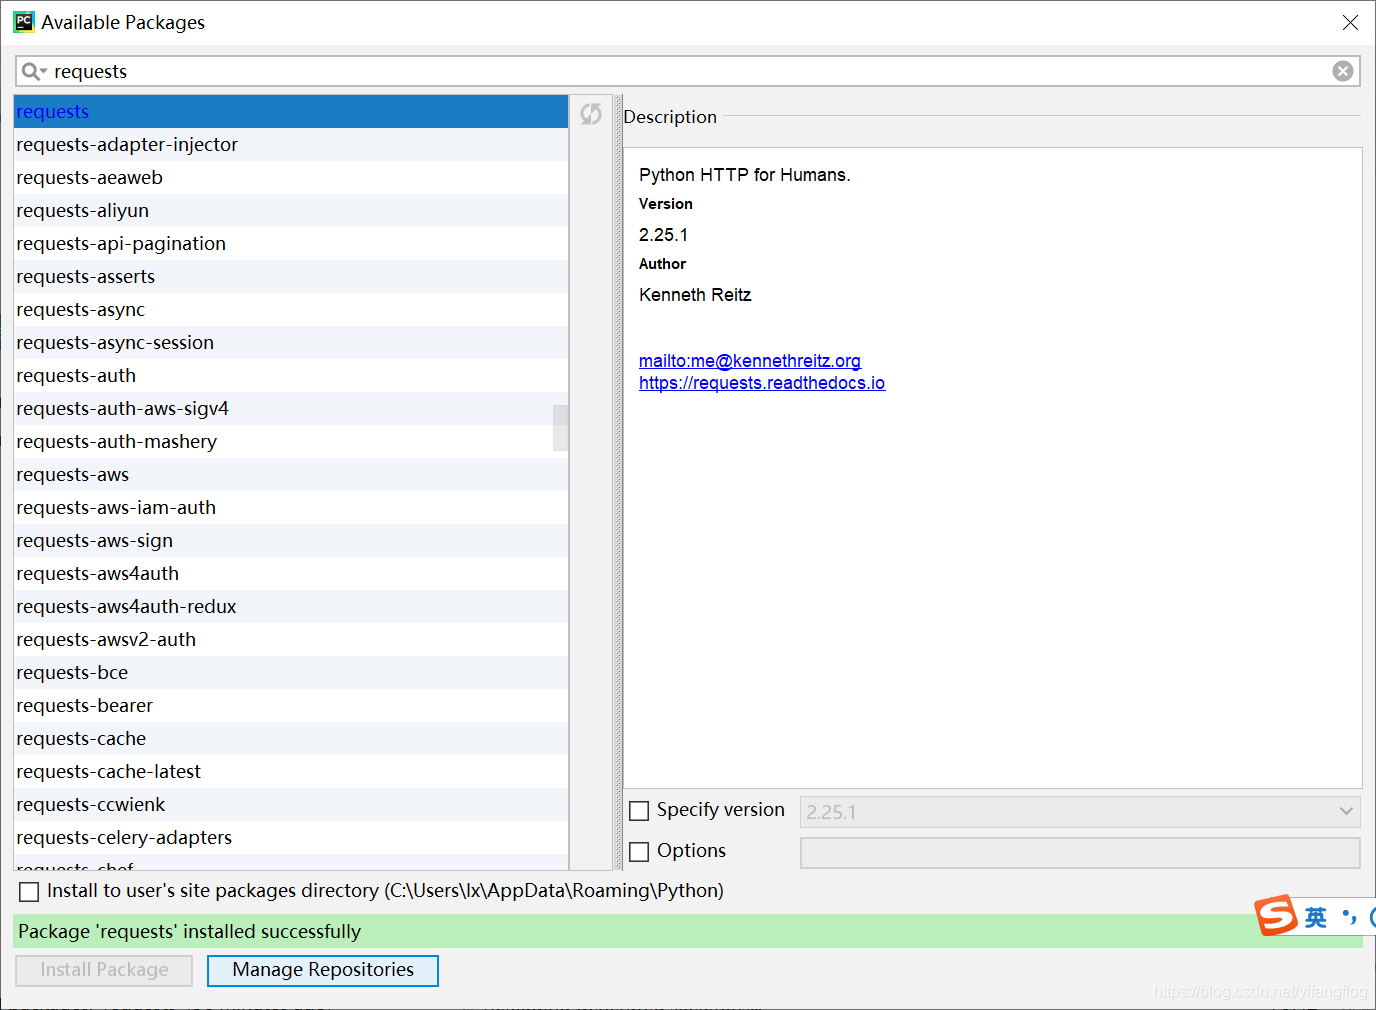Select requests-awsv2-auth in the list
Viewport: 1376px width, 1010px height.
coord(291,639)
